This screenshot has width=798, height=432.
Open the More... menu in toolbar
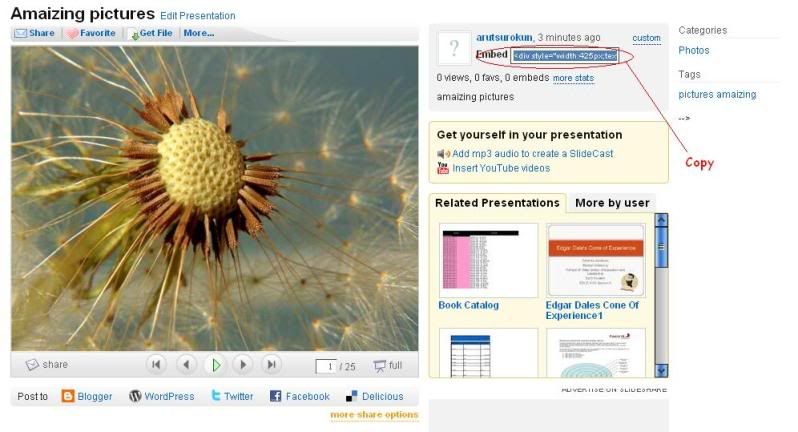click(198, 33)
